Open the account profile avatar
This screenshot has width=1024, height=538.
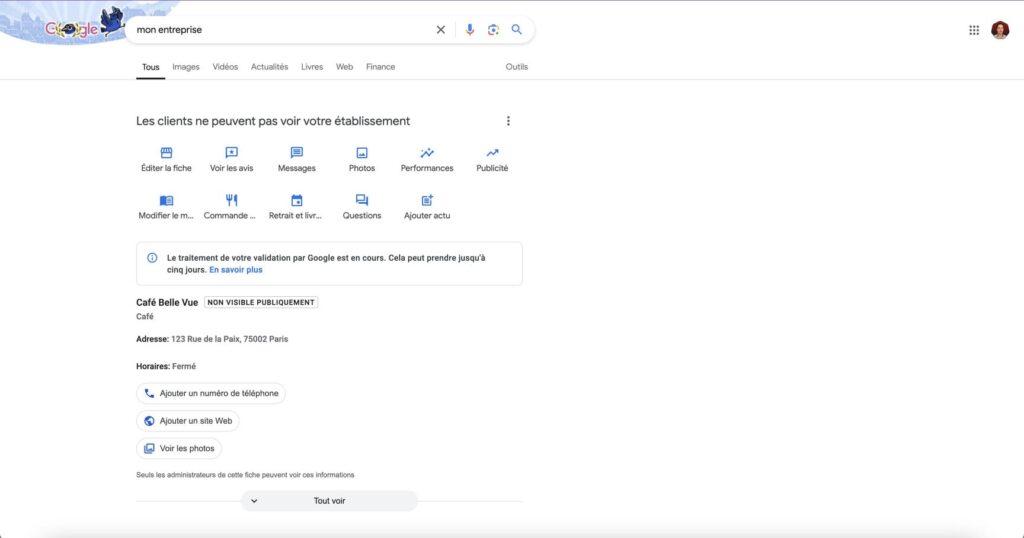click(x=1000, y=30)
